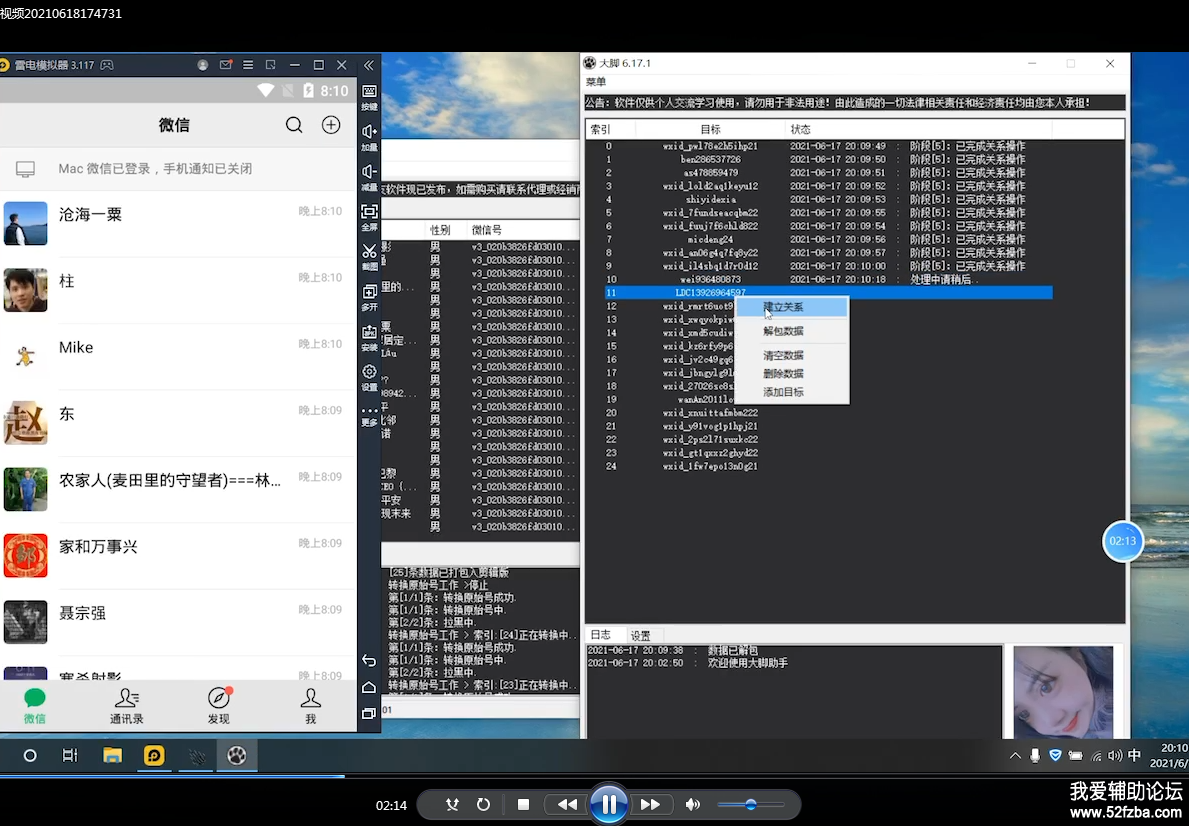Select 添加目标 in the context menu

click(792, 392)
